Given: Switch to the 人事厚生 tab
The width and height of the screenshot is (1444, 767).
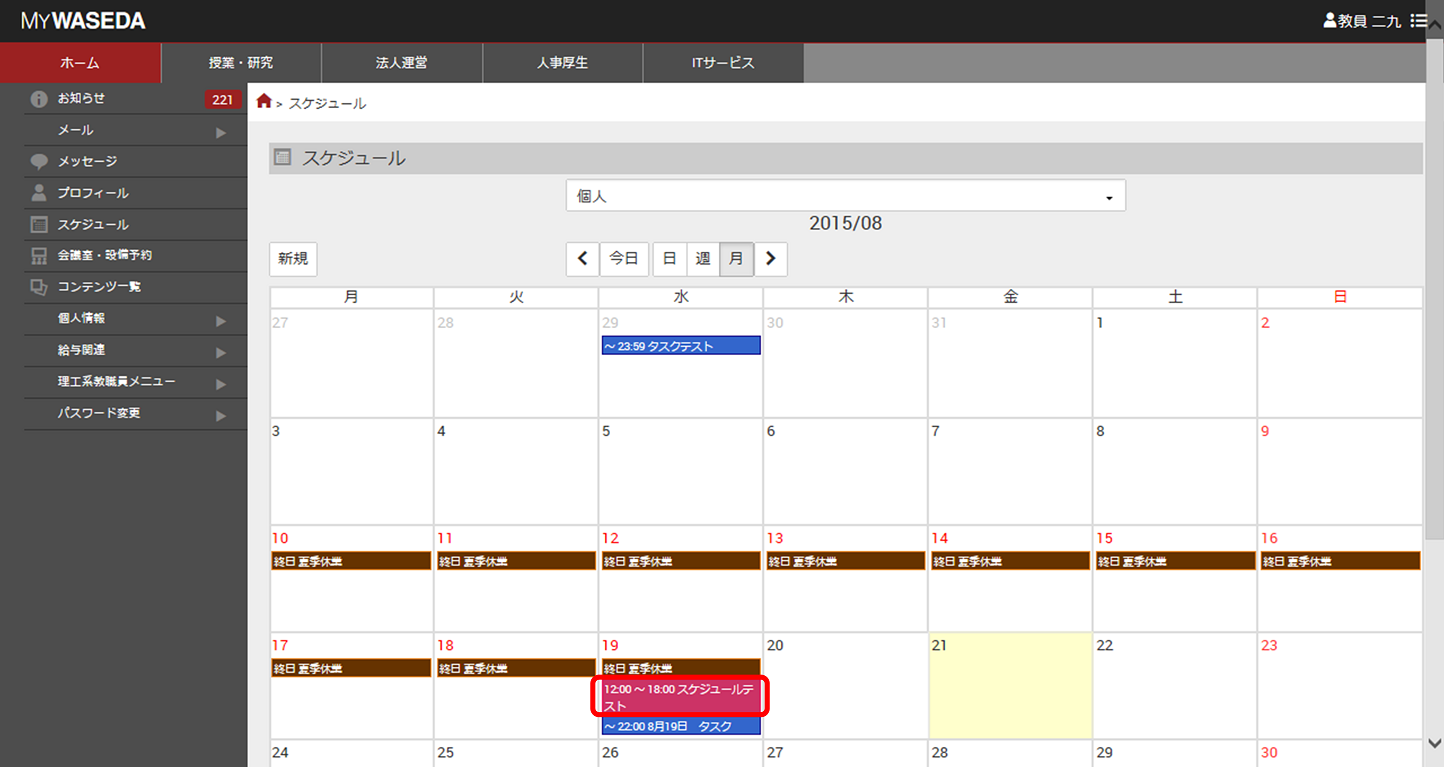Looking at the screenshot, I should pos(562,63).
